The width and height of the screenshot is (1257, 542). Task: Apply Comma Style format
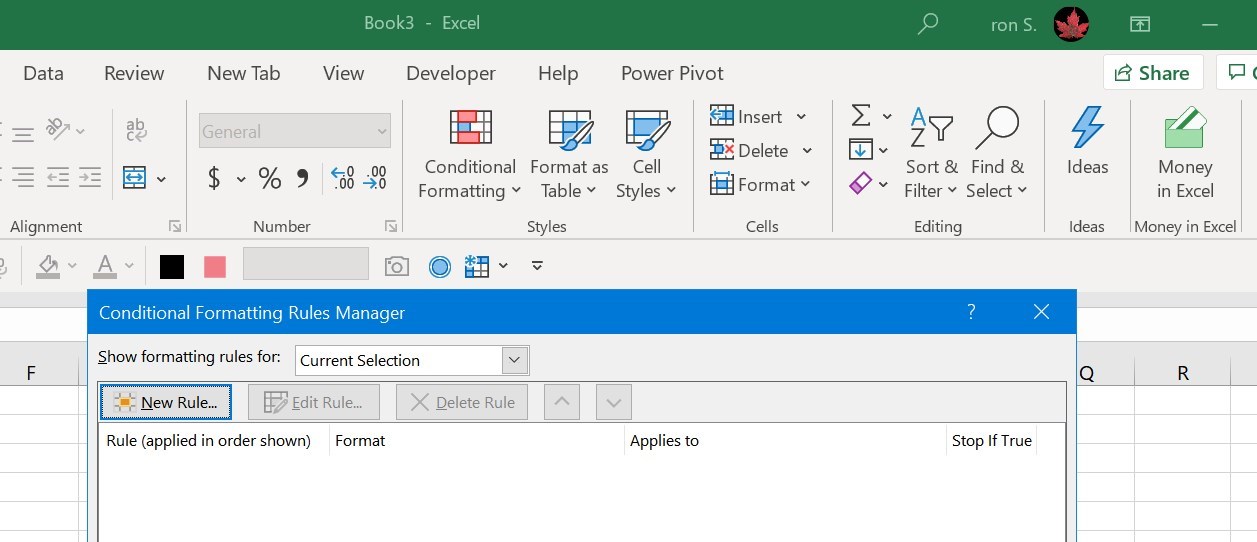click(302, 179)
